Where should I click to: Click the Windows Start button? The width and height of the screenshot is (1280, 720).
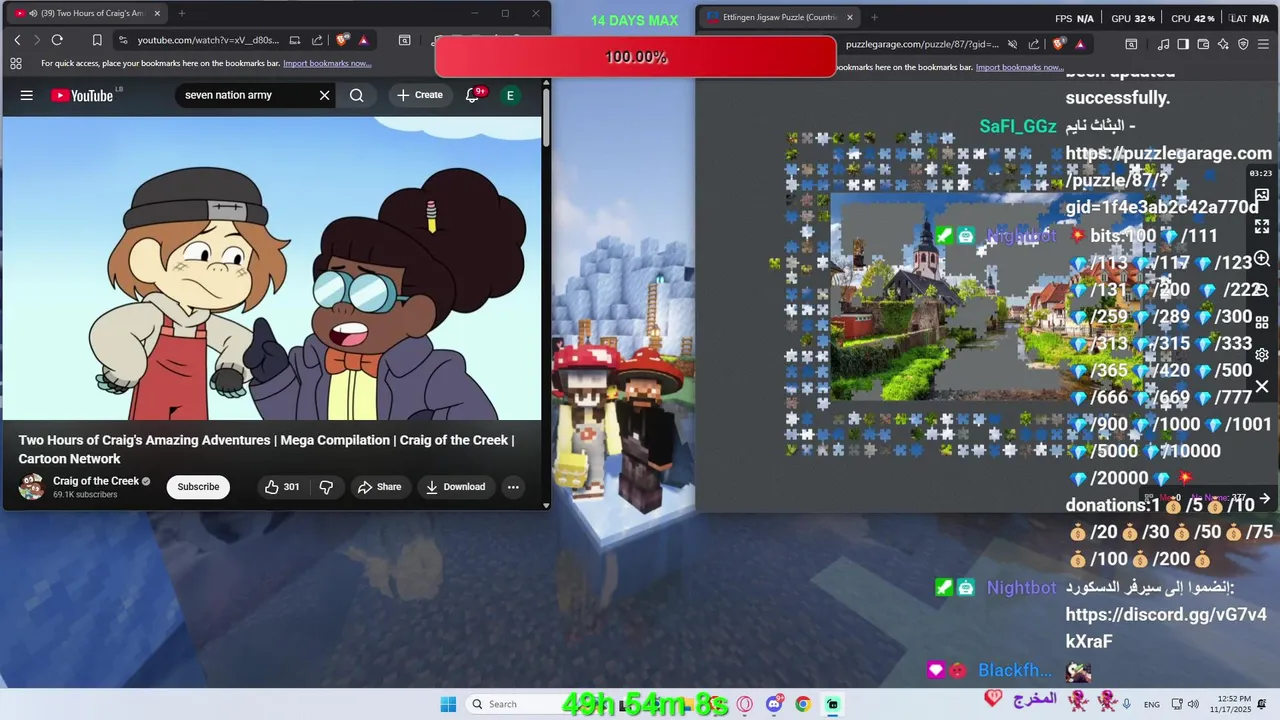point(448,704)
